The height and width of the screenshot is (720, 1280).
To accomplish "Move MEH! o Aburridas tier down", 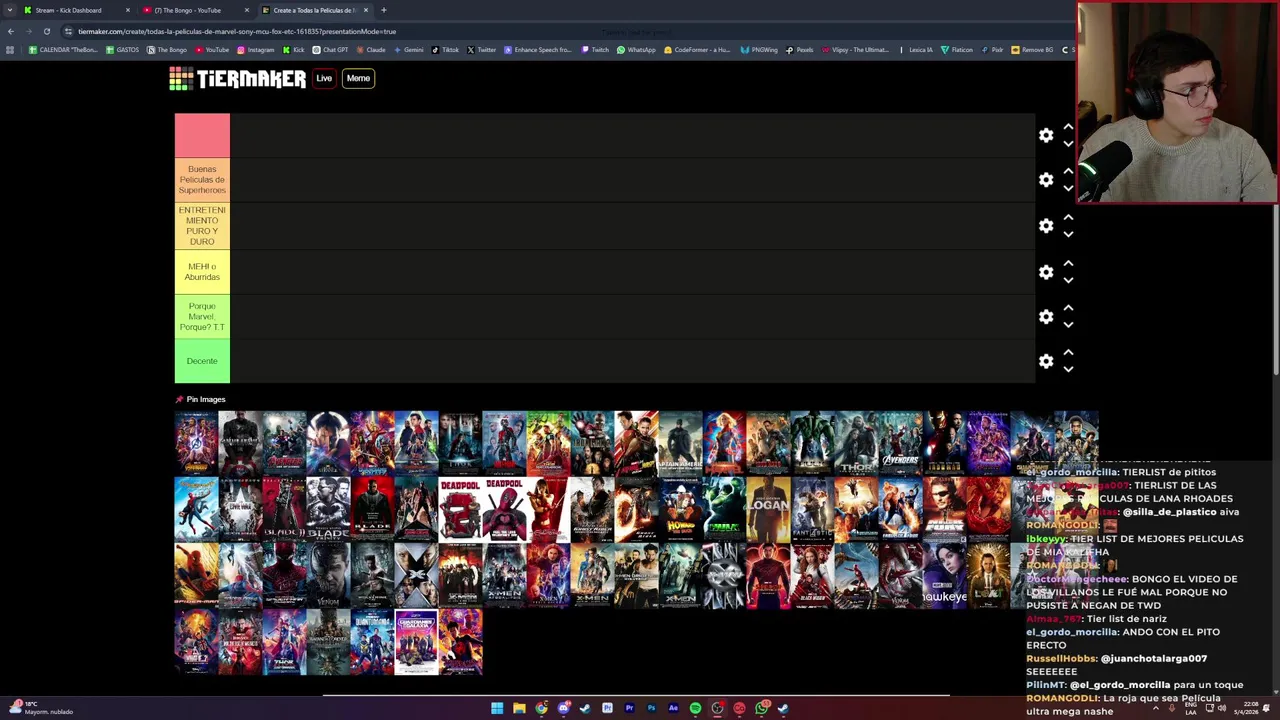I will click(x=1068, y=280).
